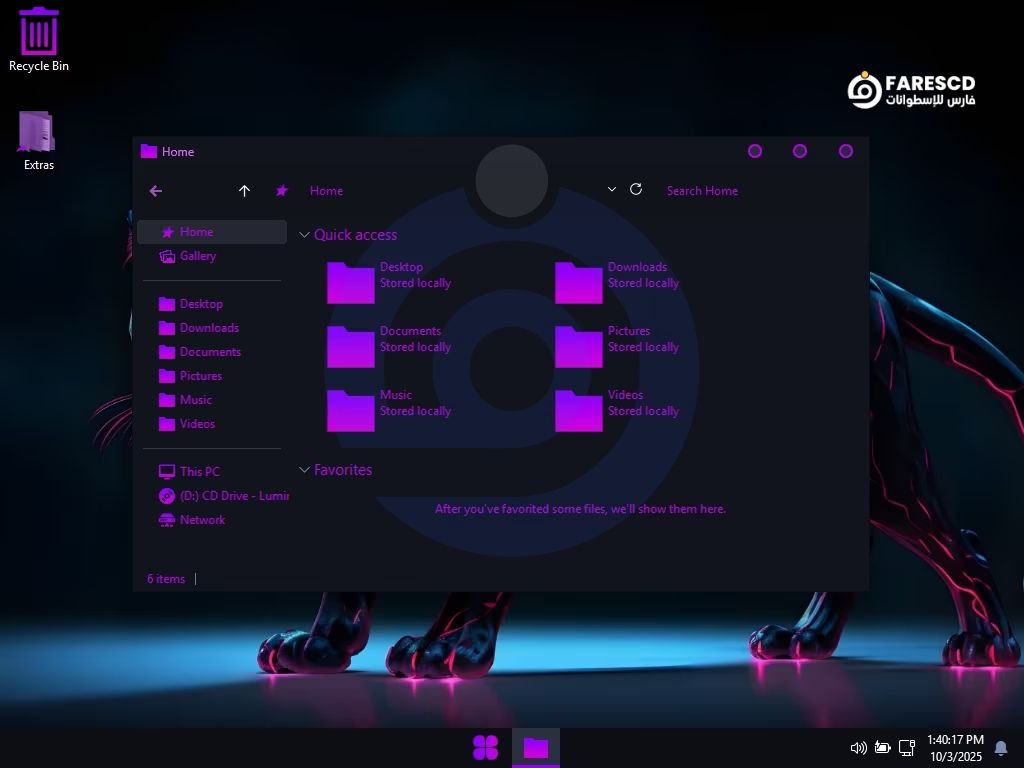Collapse the Favorites section
The width and height of the screenshot is (1024, 768).
click(305, 470)
